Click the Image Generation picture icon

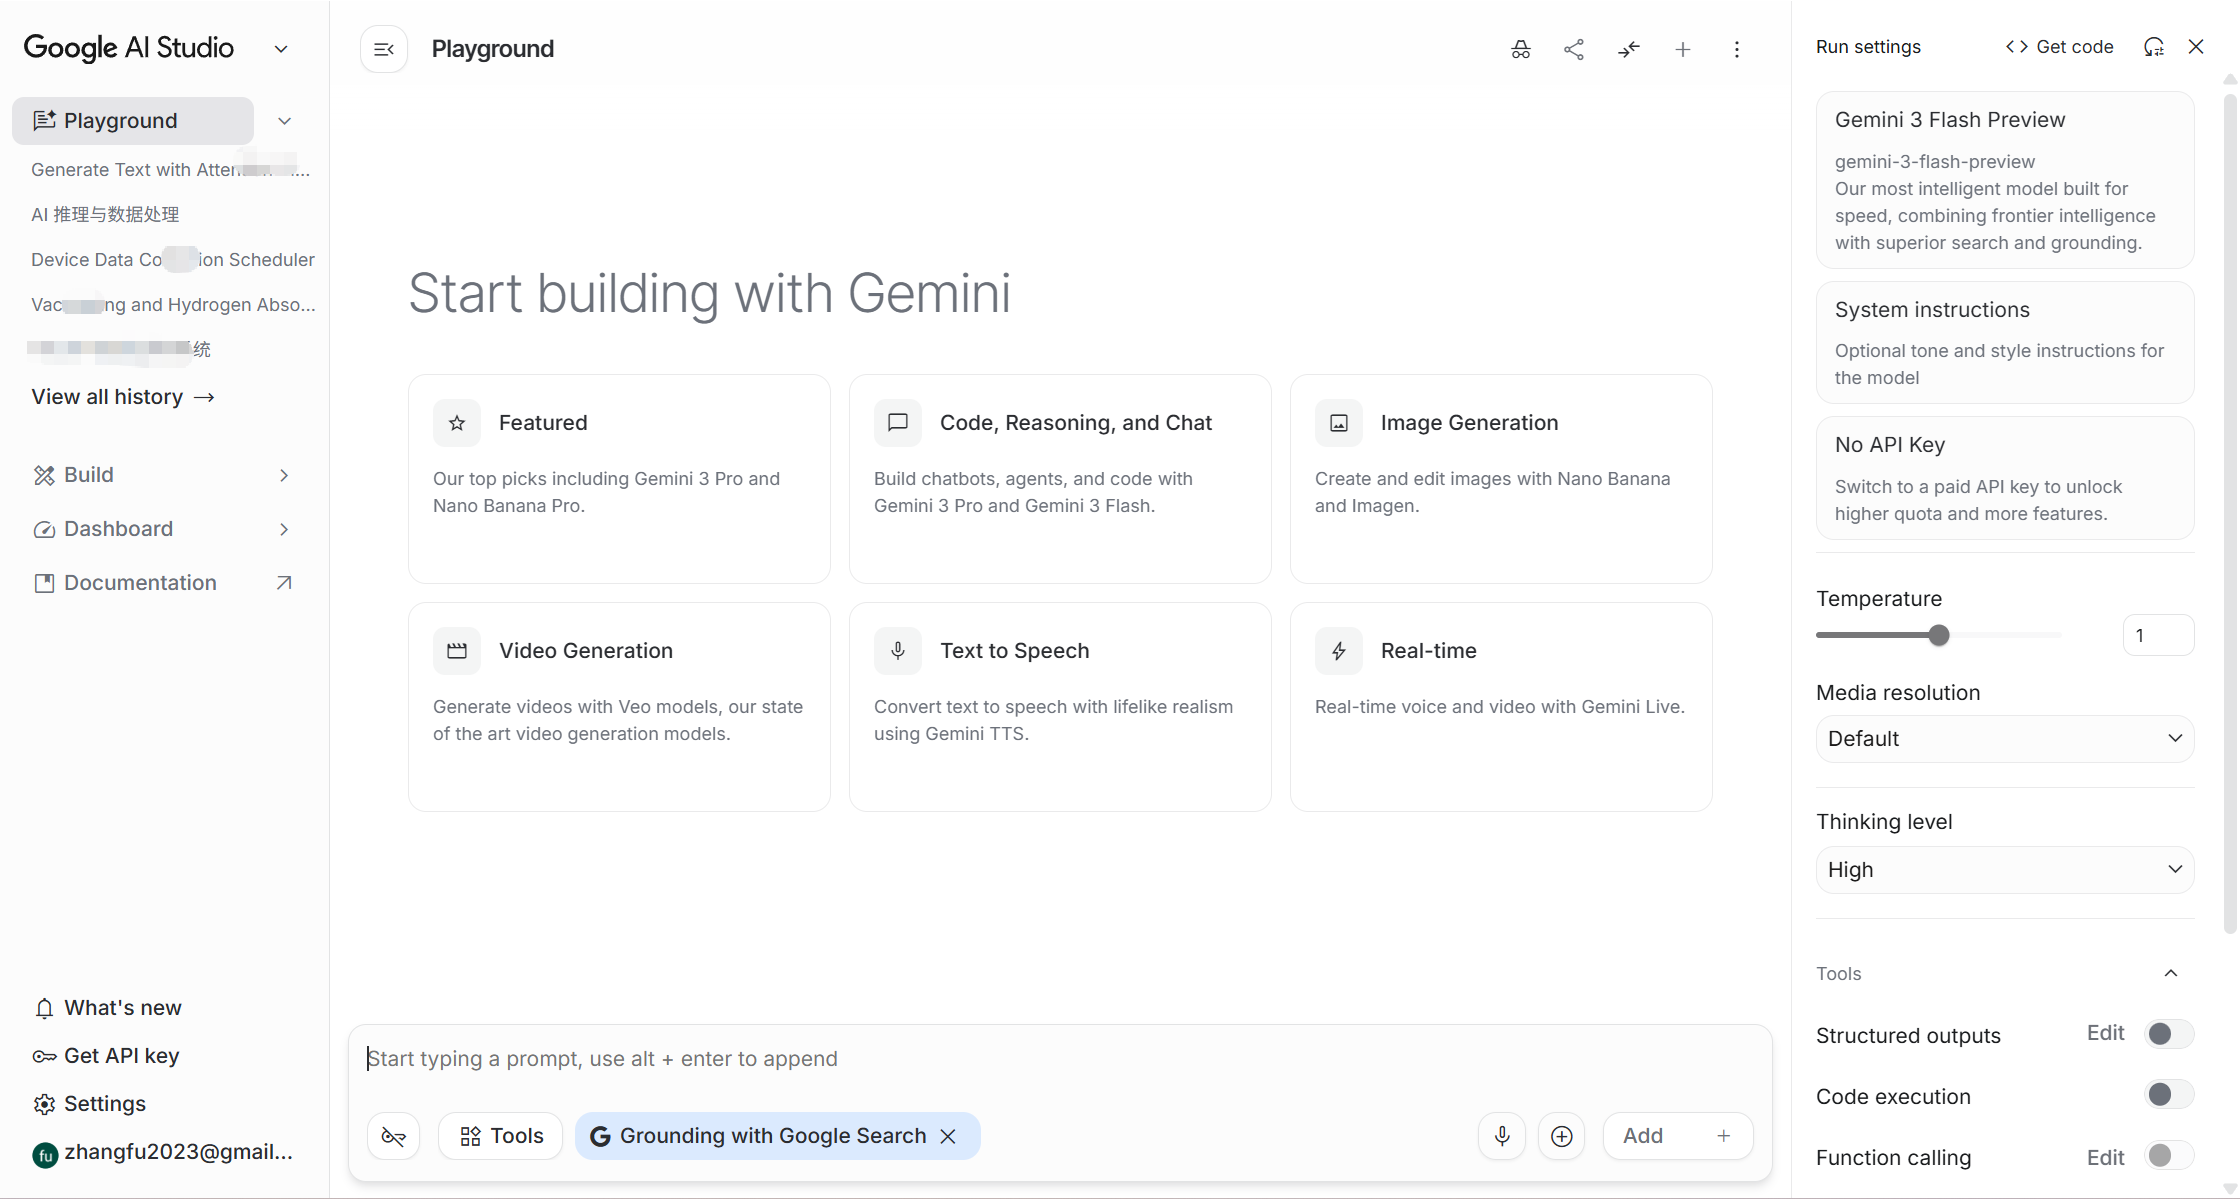coord(1339,423)
